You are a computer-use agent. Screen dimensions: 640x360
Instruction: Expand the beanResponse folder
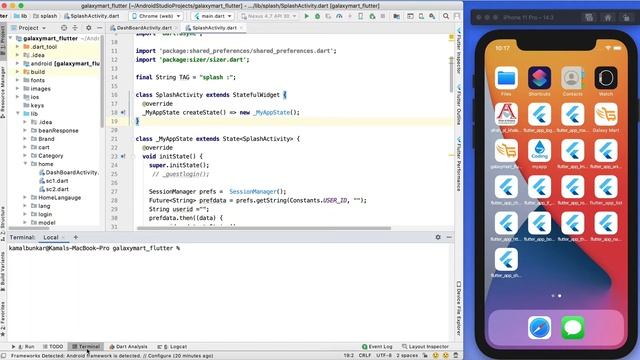coord(25,130)
